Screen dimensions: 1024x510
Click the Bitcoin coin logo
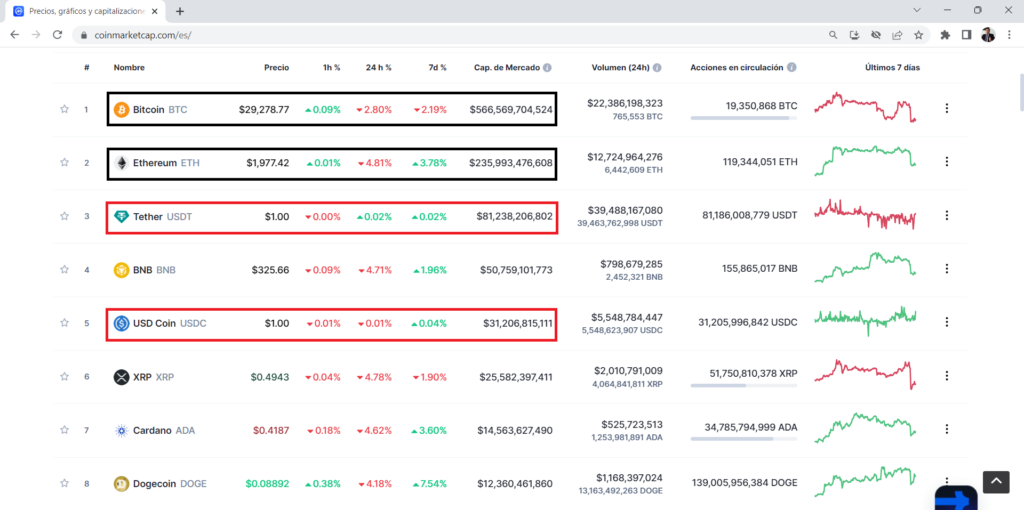(121, 109)
